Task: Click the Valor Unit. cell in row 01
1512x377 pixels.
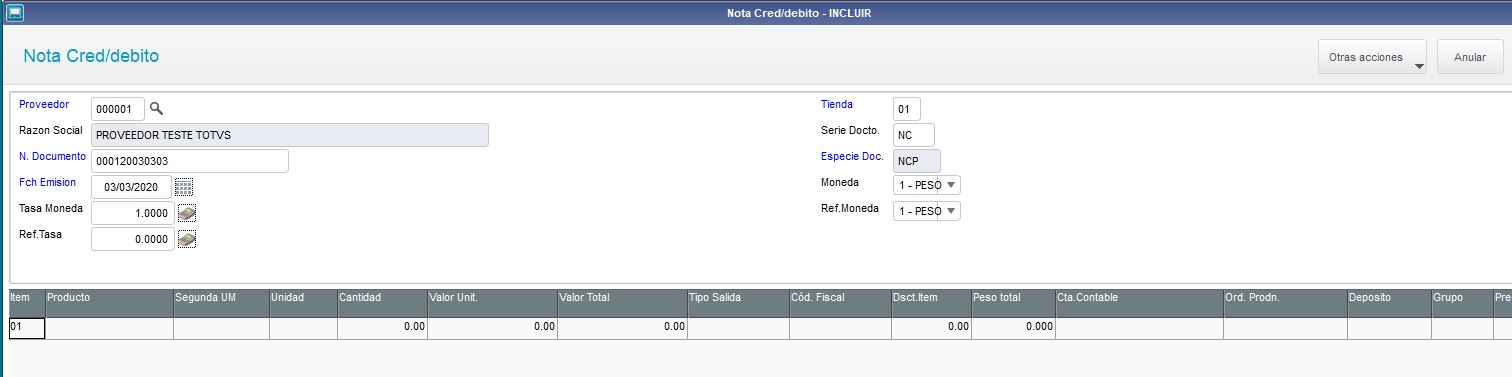Action: (492, 327)
